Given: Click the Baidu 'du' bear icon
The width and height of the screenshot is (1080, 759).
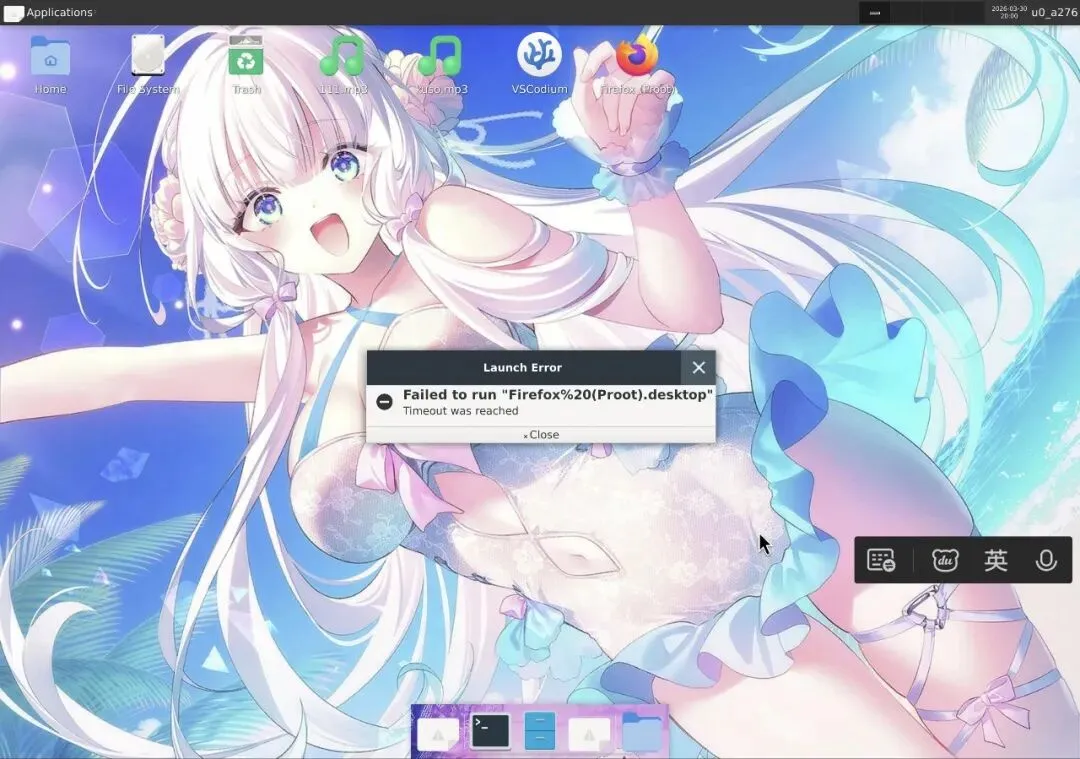Looking at the screenshot, I should 945,560.
